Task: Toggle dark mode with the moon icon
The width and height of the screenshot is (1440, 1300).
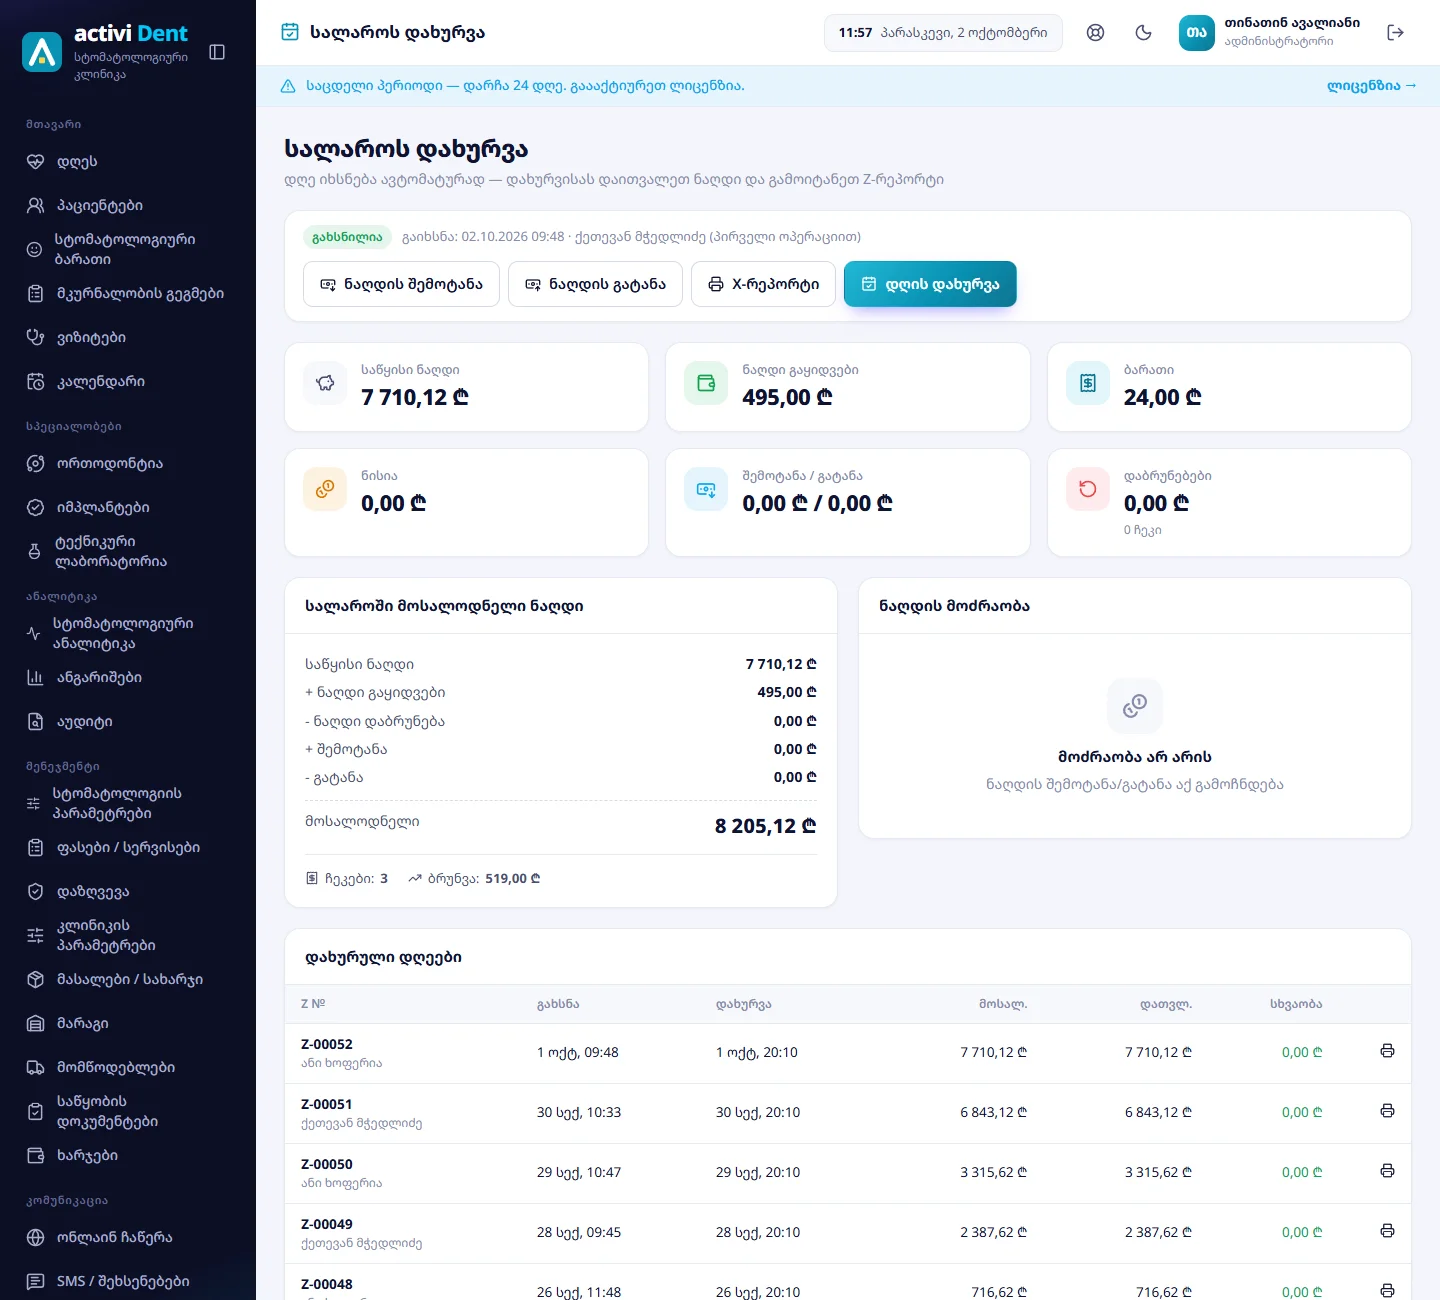Action: pyautogui.click(x=1144, y=33)
